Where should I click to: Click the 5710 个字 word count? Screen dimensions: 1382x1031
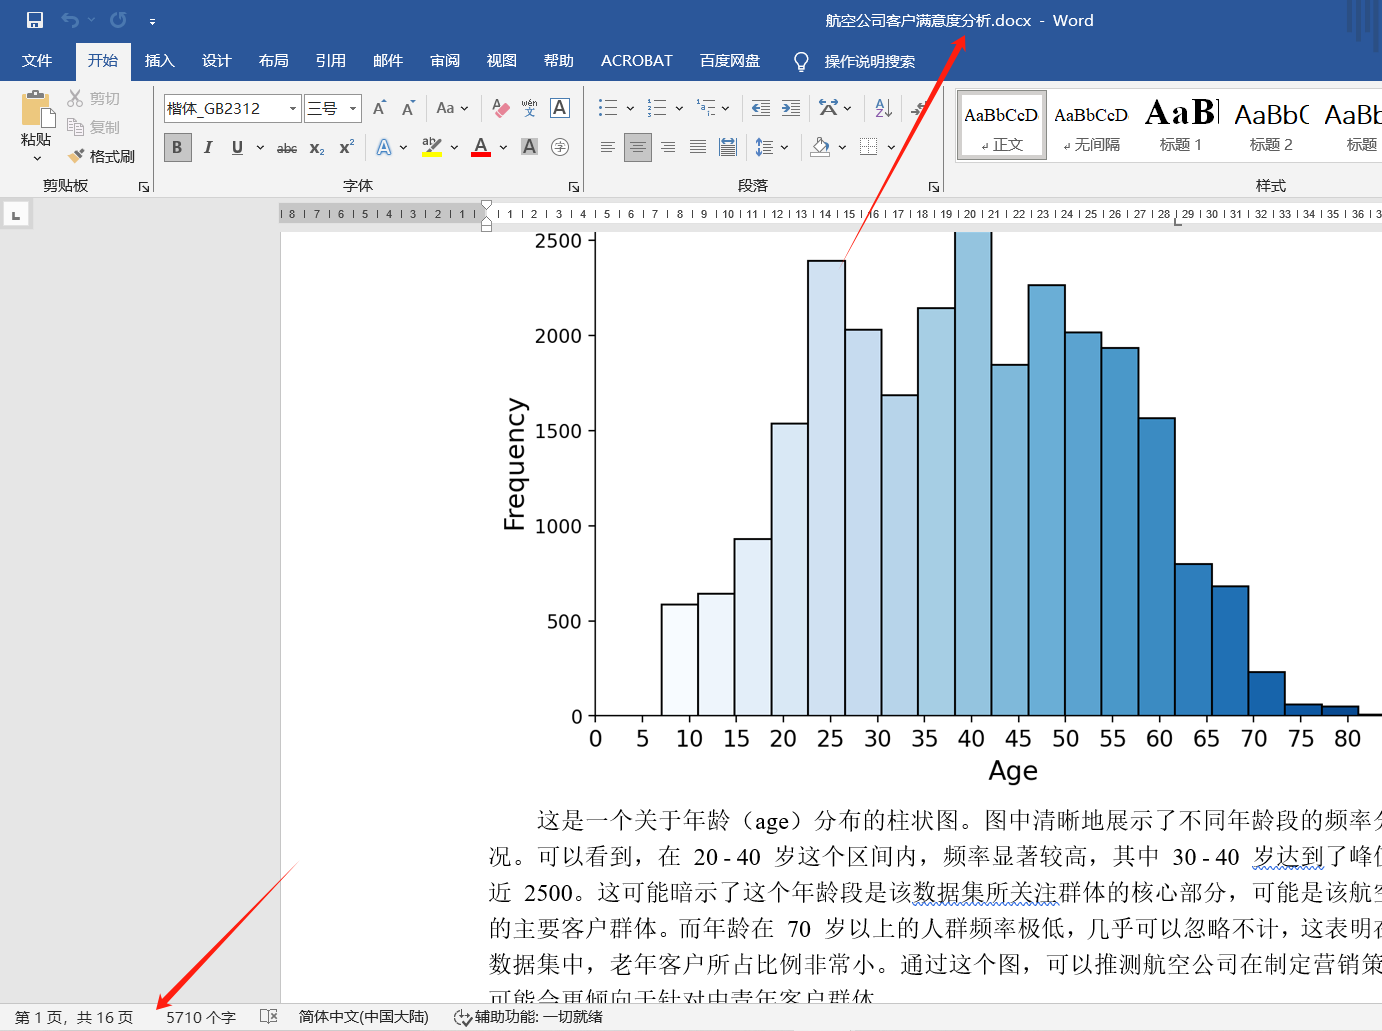click(201, 1017)
